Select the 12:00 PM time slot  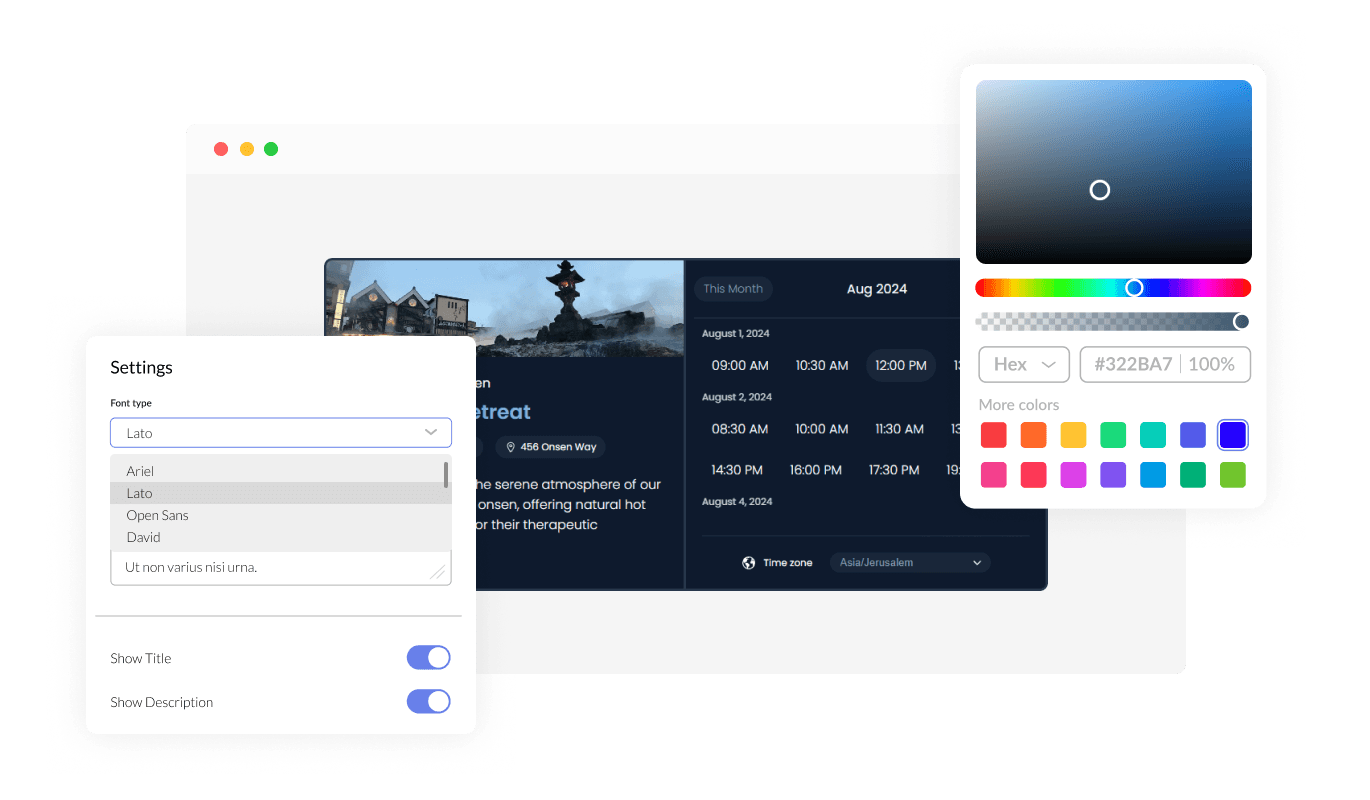click(x=900, y=366)
